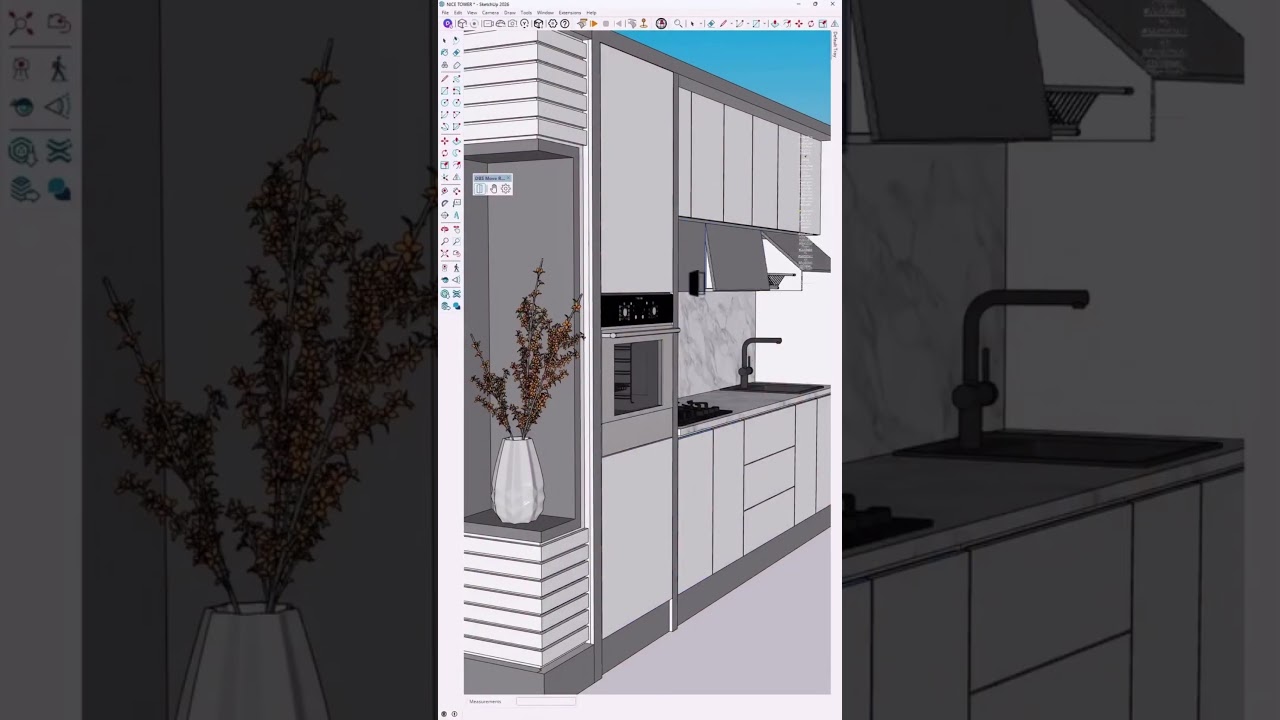The width and height of the screenshot is (1280, 720).
Task: Pick the Polygon tool in left toolbar
Action: click(x=457, y=103)
